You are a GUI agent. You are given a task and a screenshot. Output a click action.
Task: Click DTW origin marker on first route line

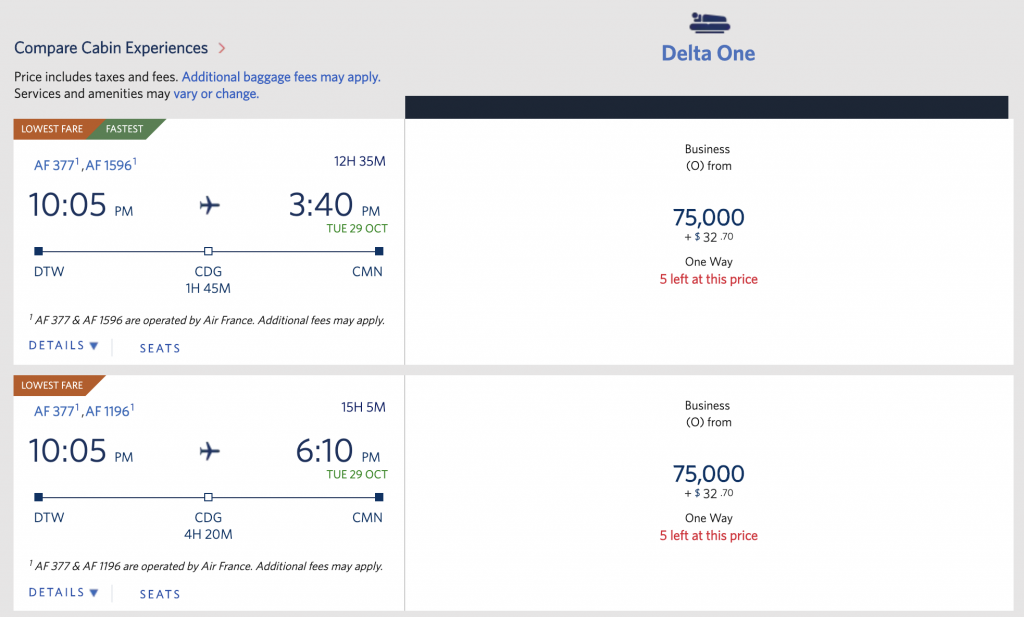39,251
